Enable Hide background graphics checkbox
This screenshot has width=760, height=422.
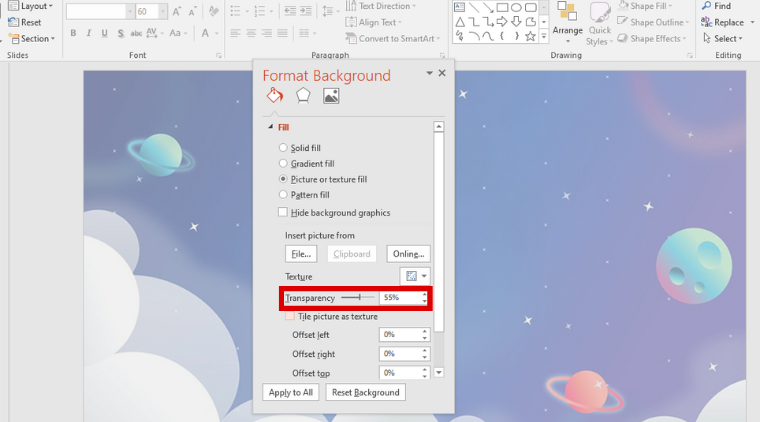click(x=283, y=212)
